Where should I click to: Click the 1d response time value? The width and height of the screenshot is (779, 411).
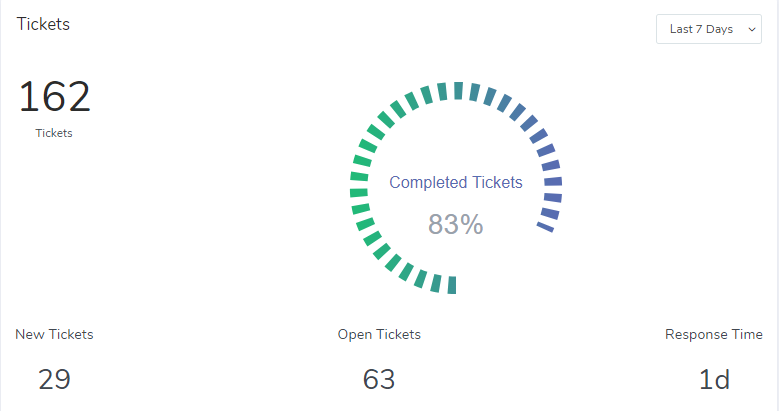click(713, 380)
